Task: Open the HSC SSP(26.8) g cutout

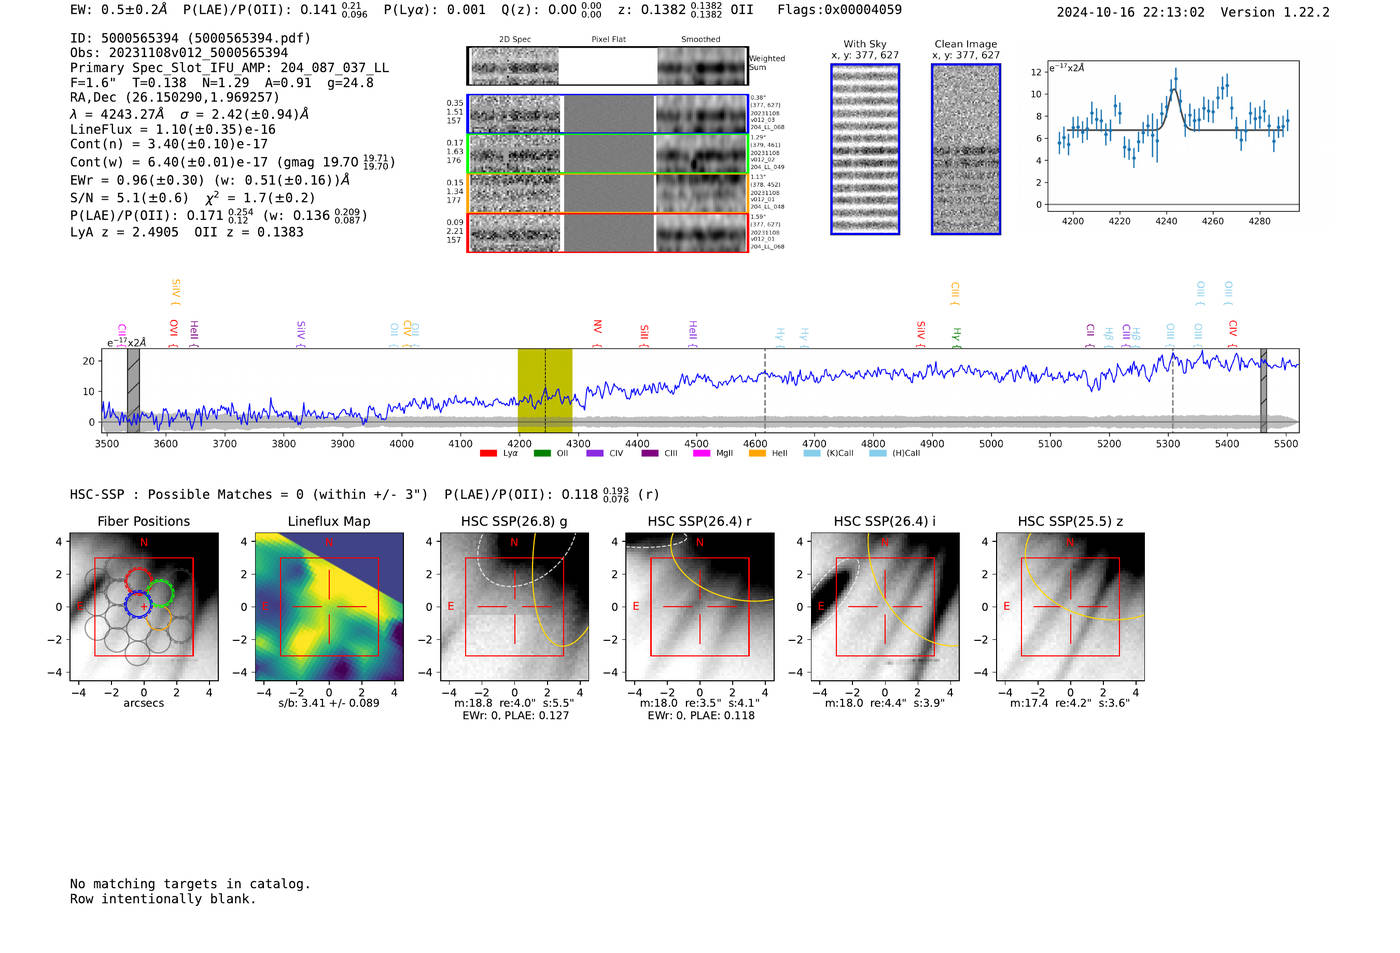Action: click(514, 607)
